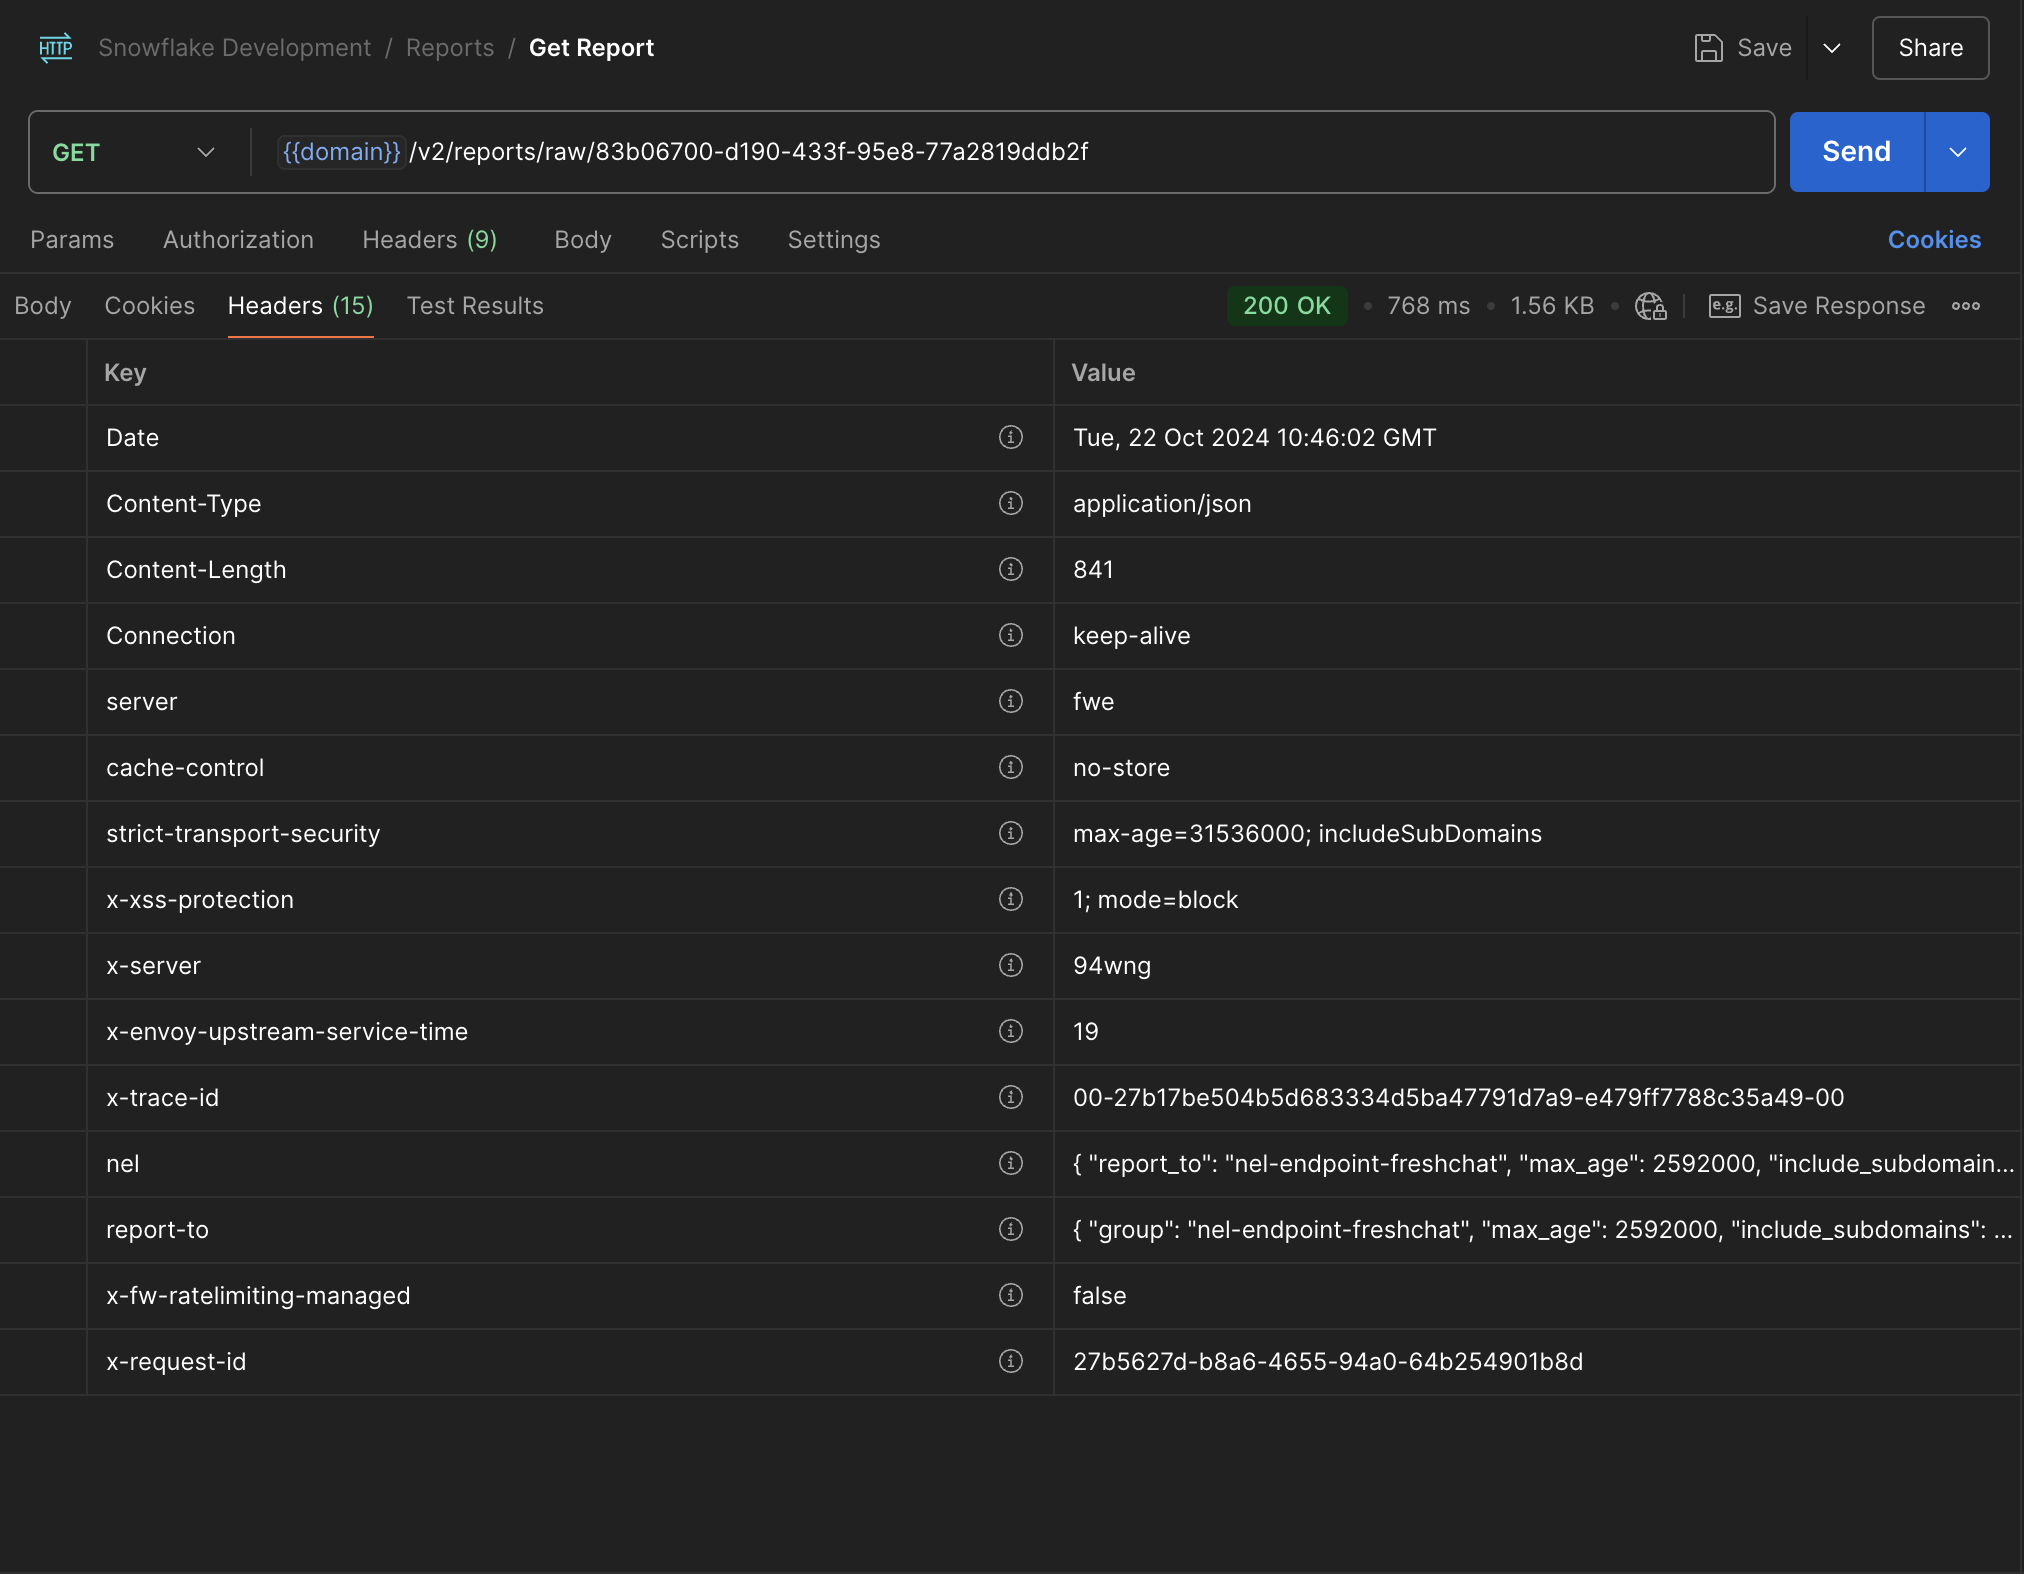This screenshot has width=2024, height=1574.
Task: Click the Save Response example icon
Action: point(1724,306)
